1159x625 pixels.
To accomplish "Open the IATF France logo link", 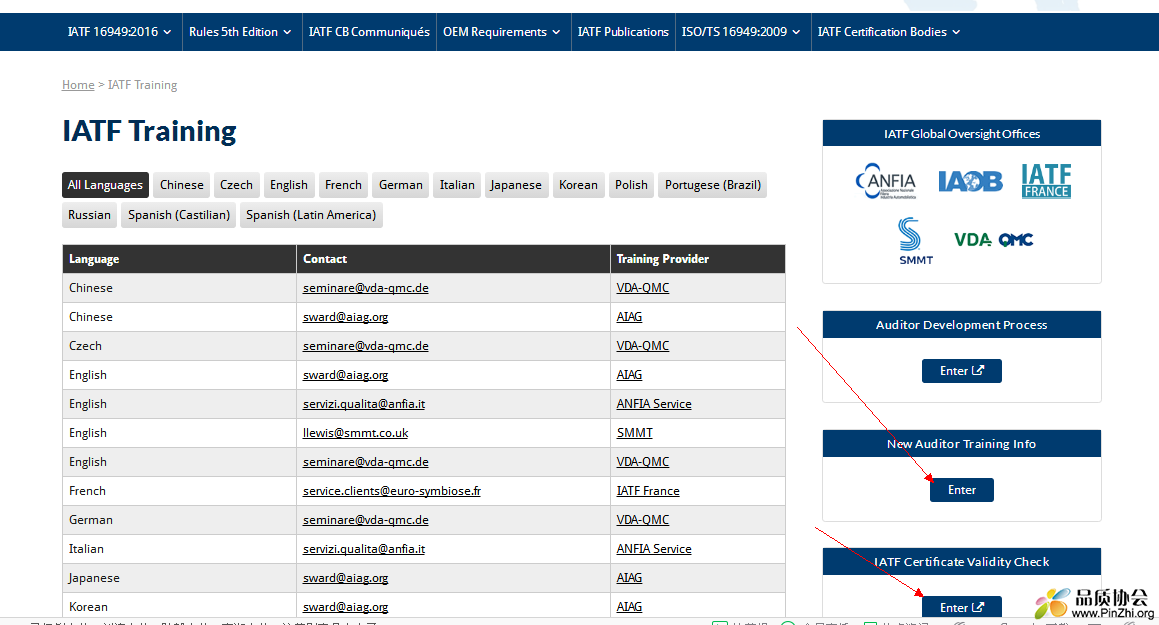I will click(x=1046, y=181).
